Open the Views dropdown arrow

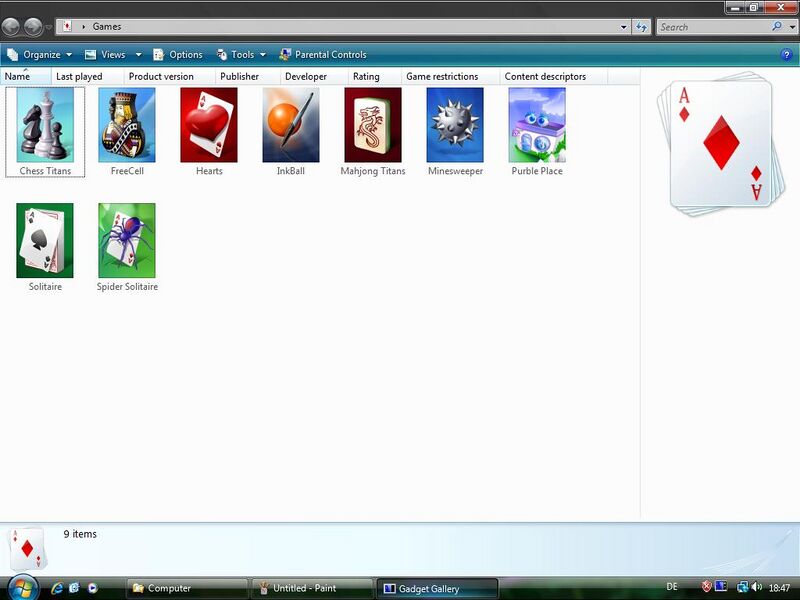click(138, 55)
